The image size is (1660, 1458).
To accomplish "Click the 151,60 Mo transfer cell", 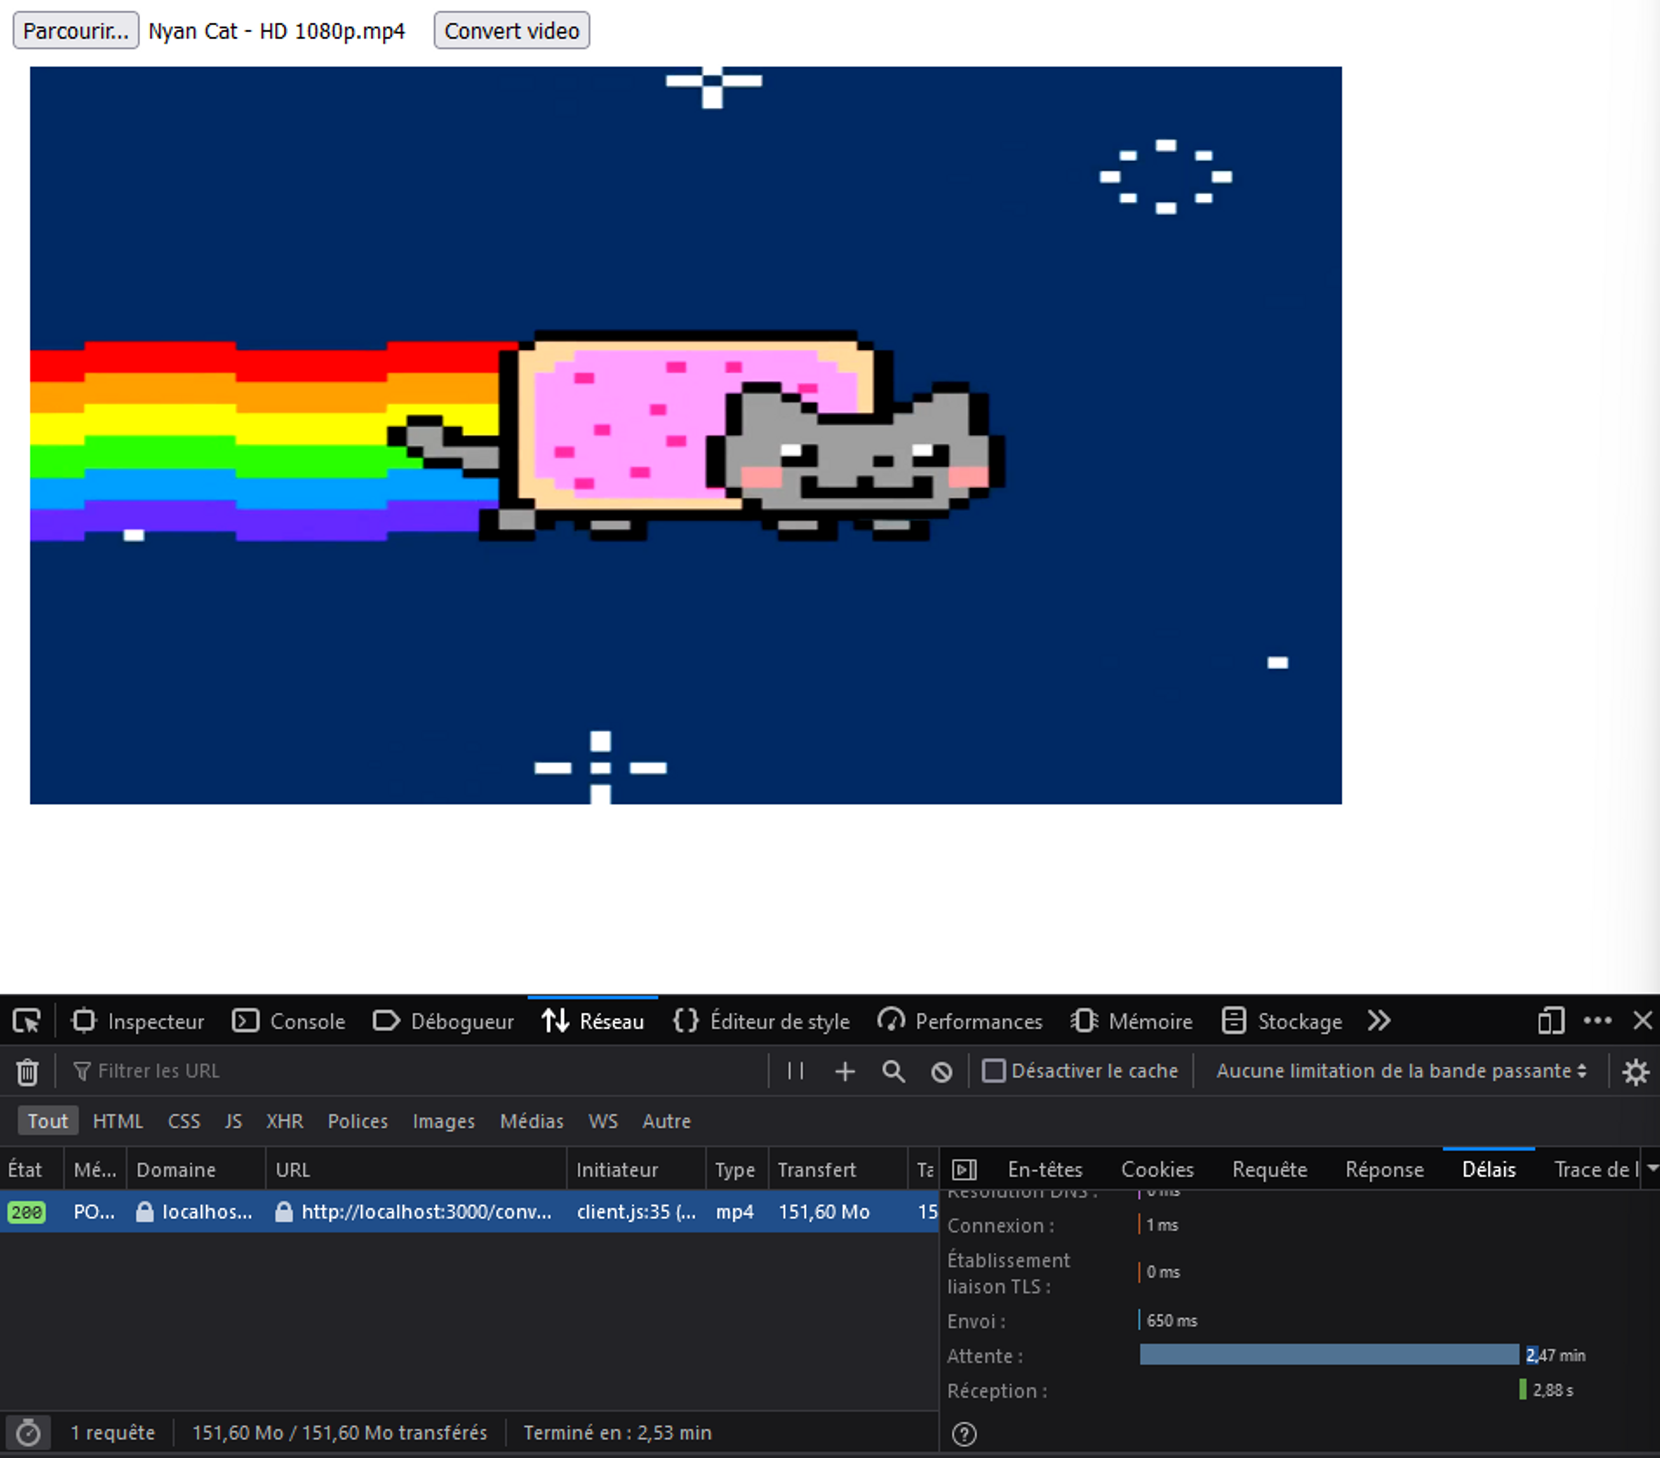I will tap(824, 1212).
